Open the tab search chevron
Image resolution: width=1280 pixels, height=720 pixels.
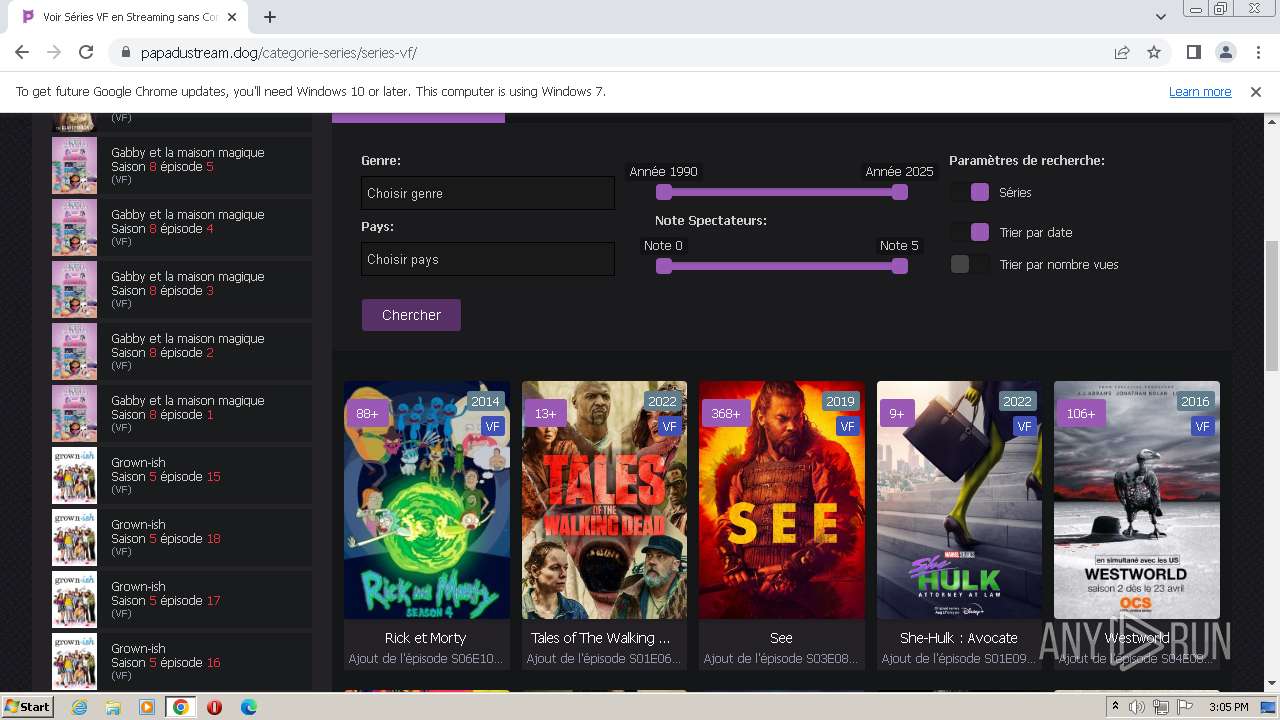coord(1161,17)
